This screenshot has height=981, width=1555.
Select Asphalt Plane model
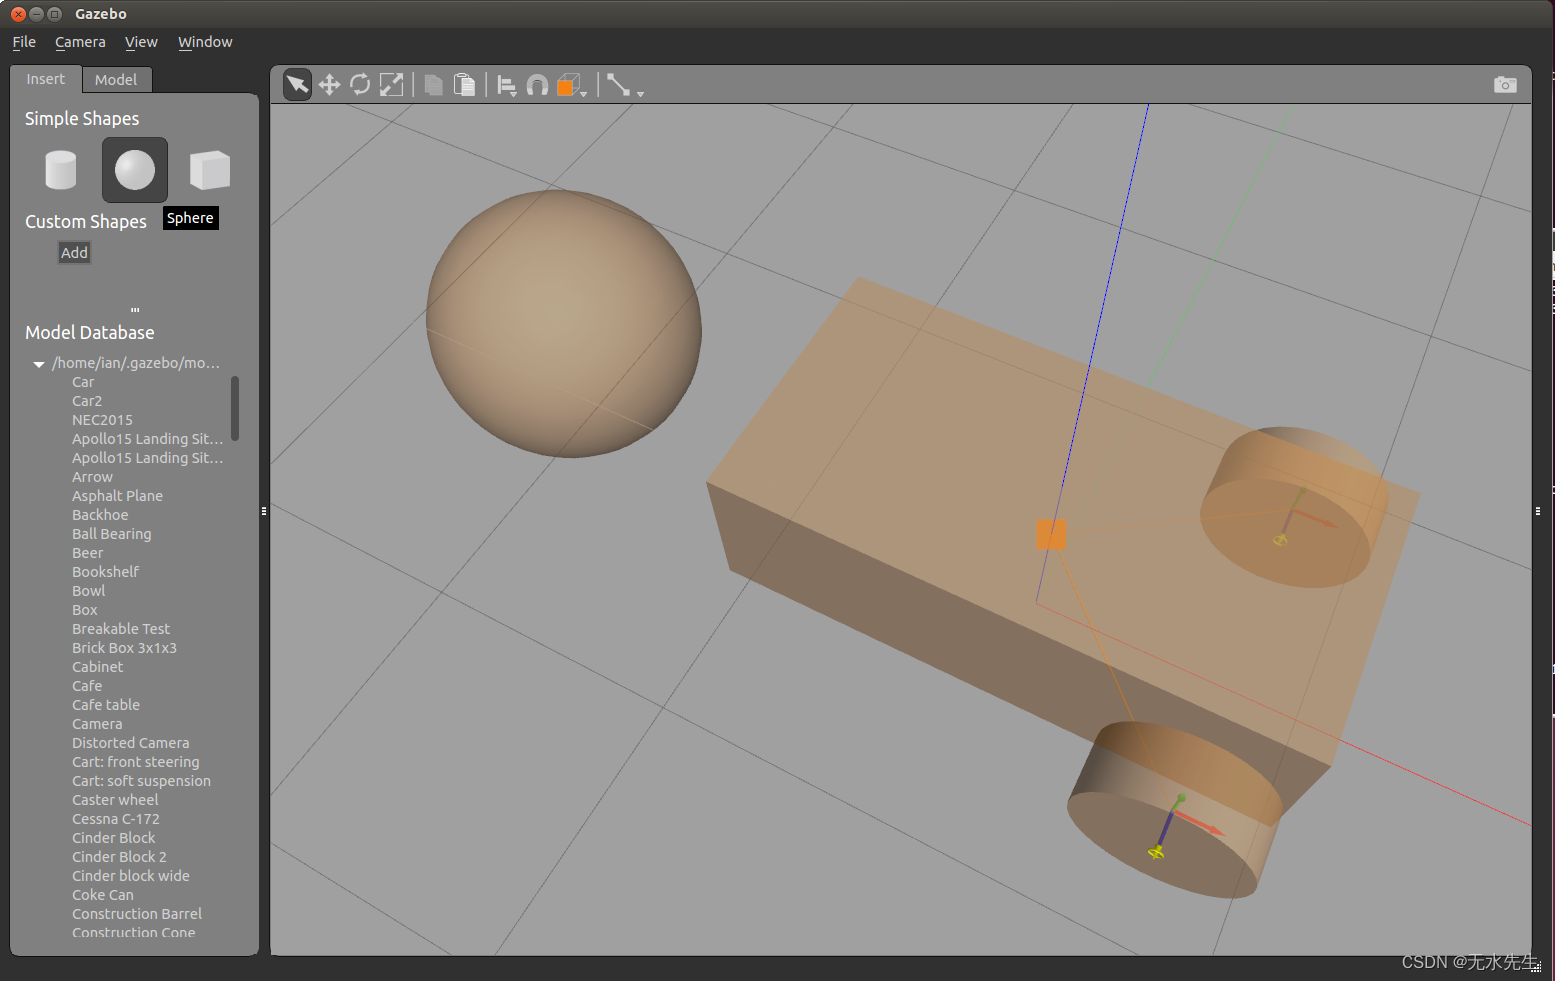(x=117, y=496)
